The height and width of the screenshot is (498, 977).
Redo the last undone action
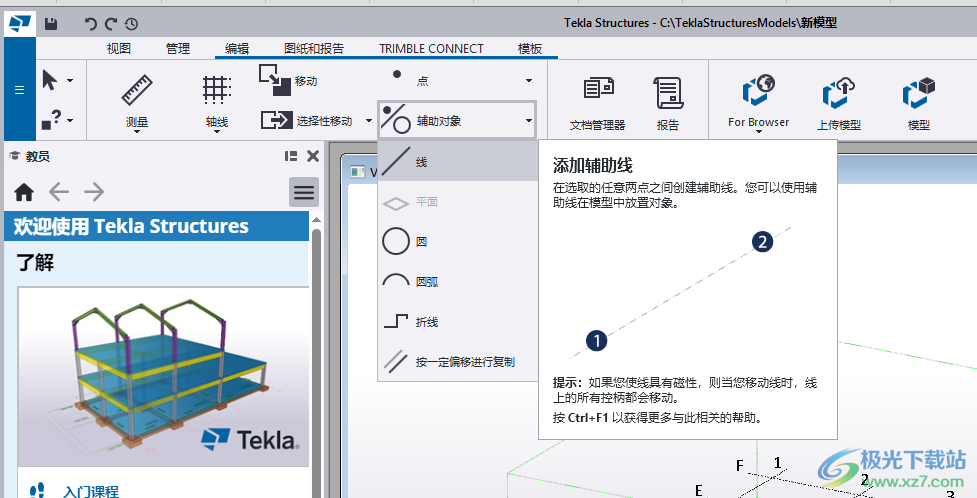click(111, 24)
